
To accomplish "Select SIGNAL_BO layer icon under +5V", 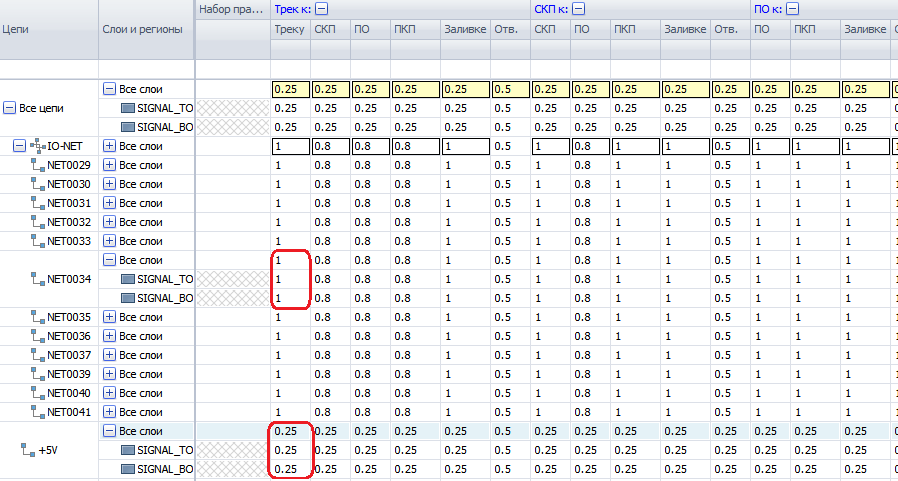I will click(x=127, y=469).
